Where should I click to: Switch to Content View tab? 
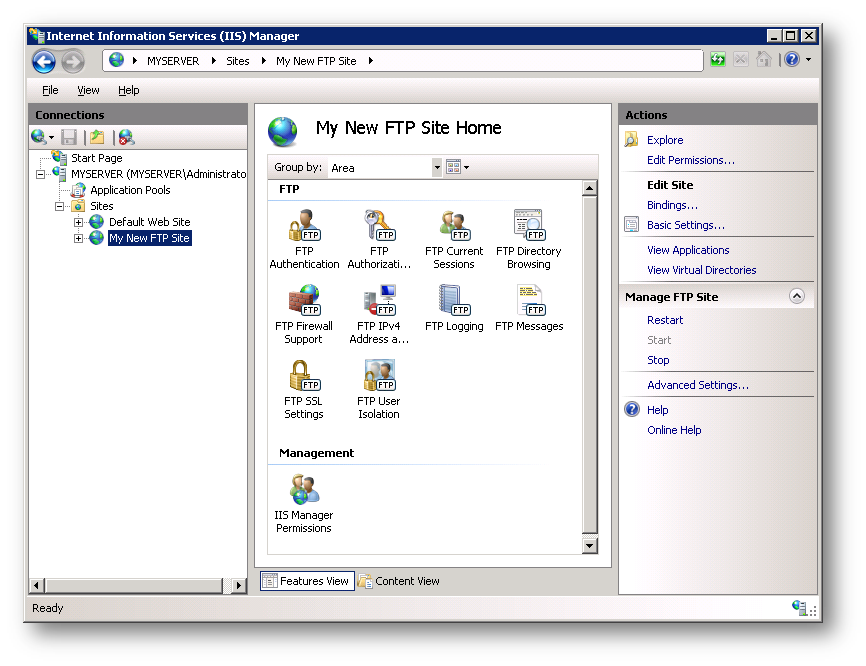tap(399, 581)
